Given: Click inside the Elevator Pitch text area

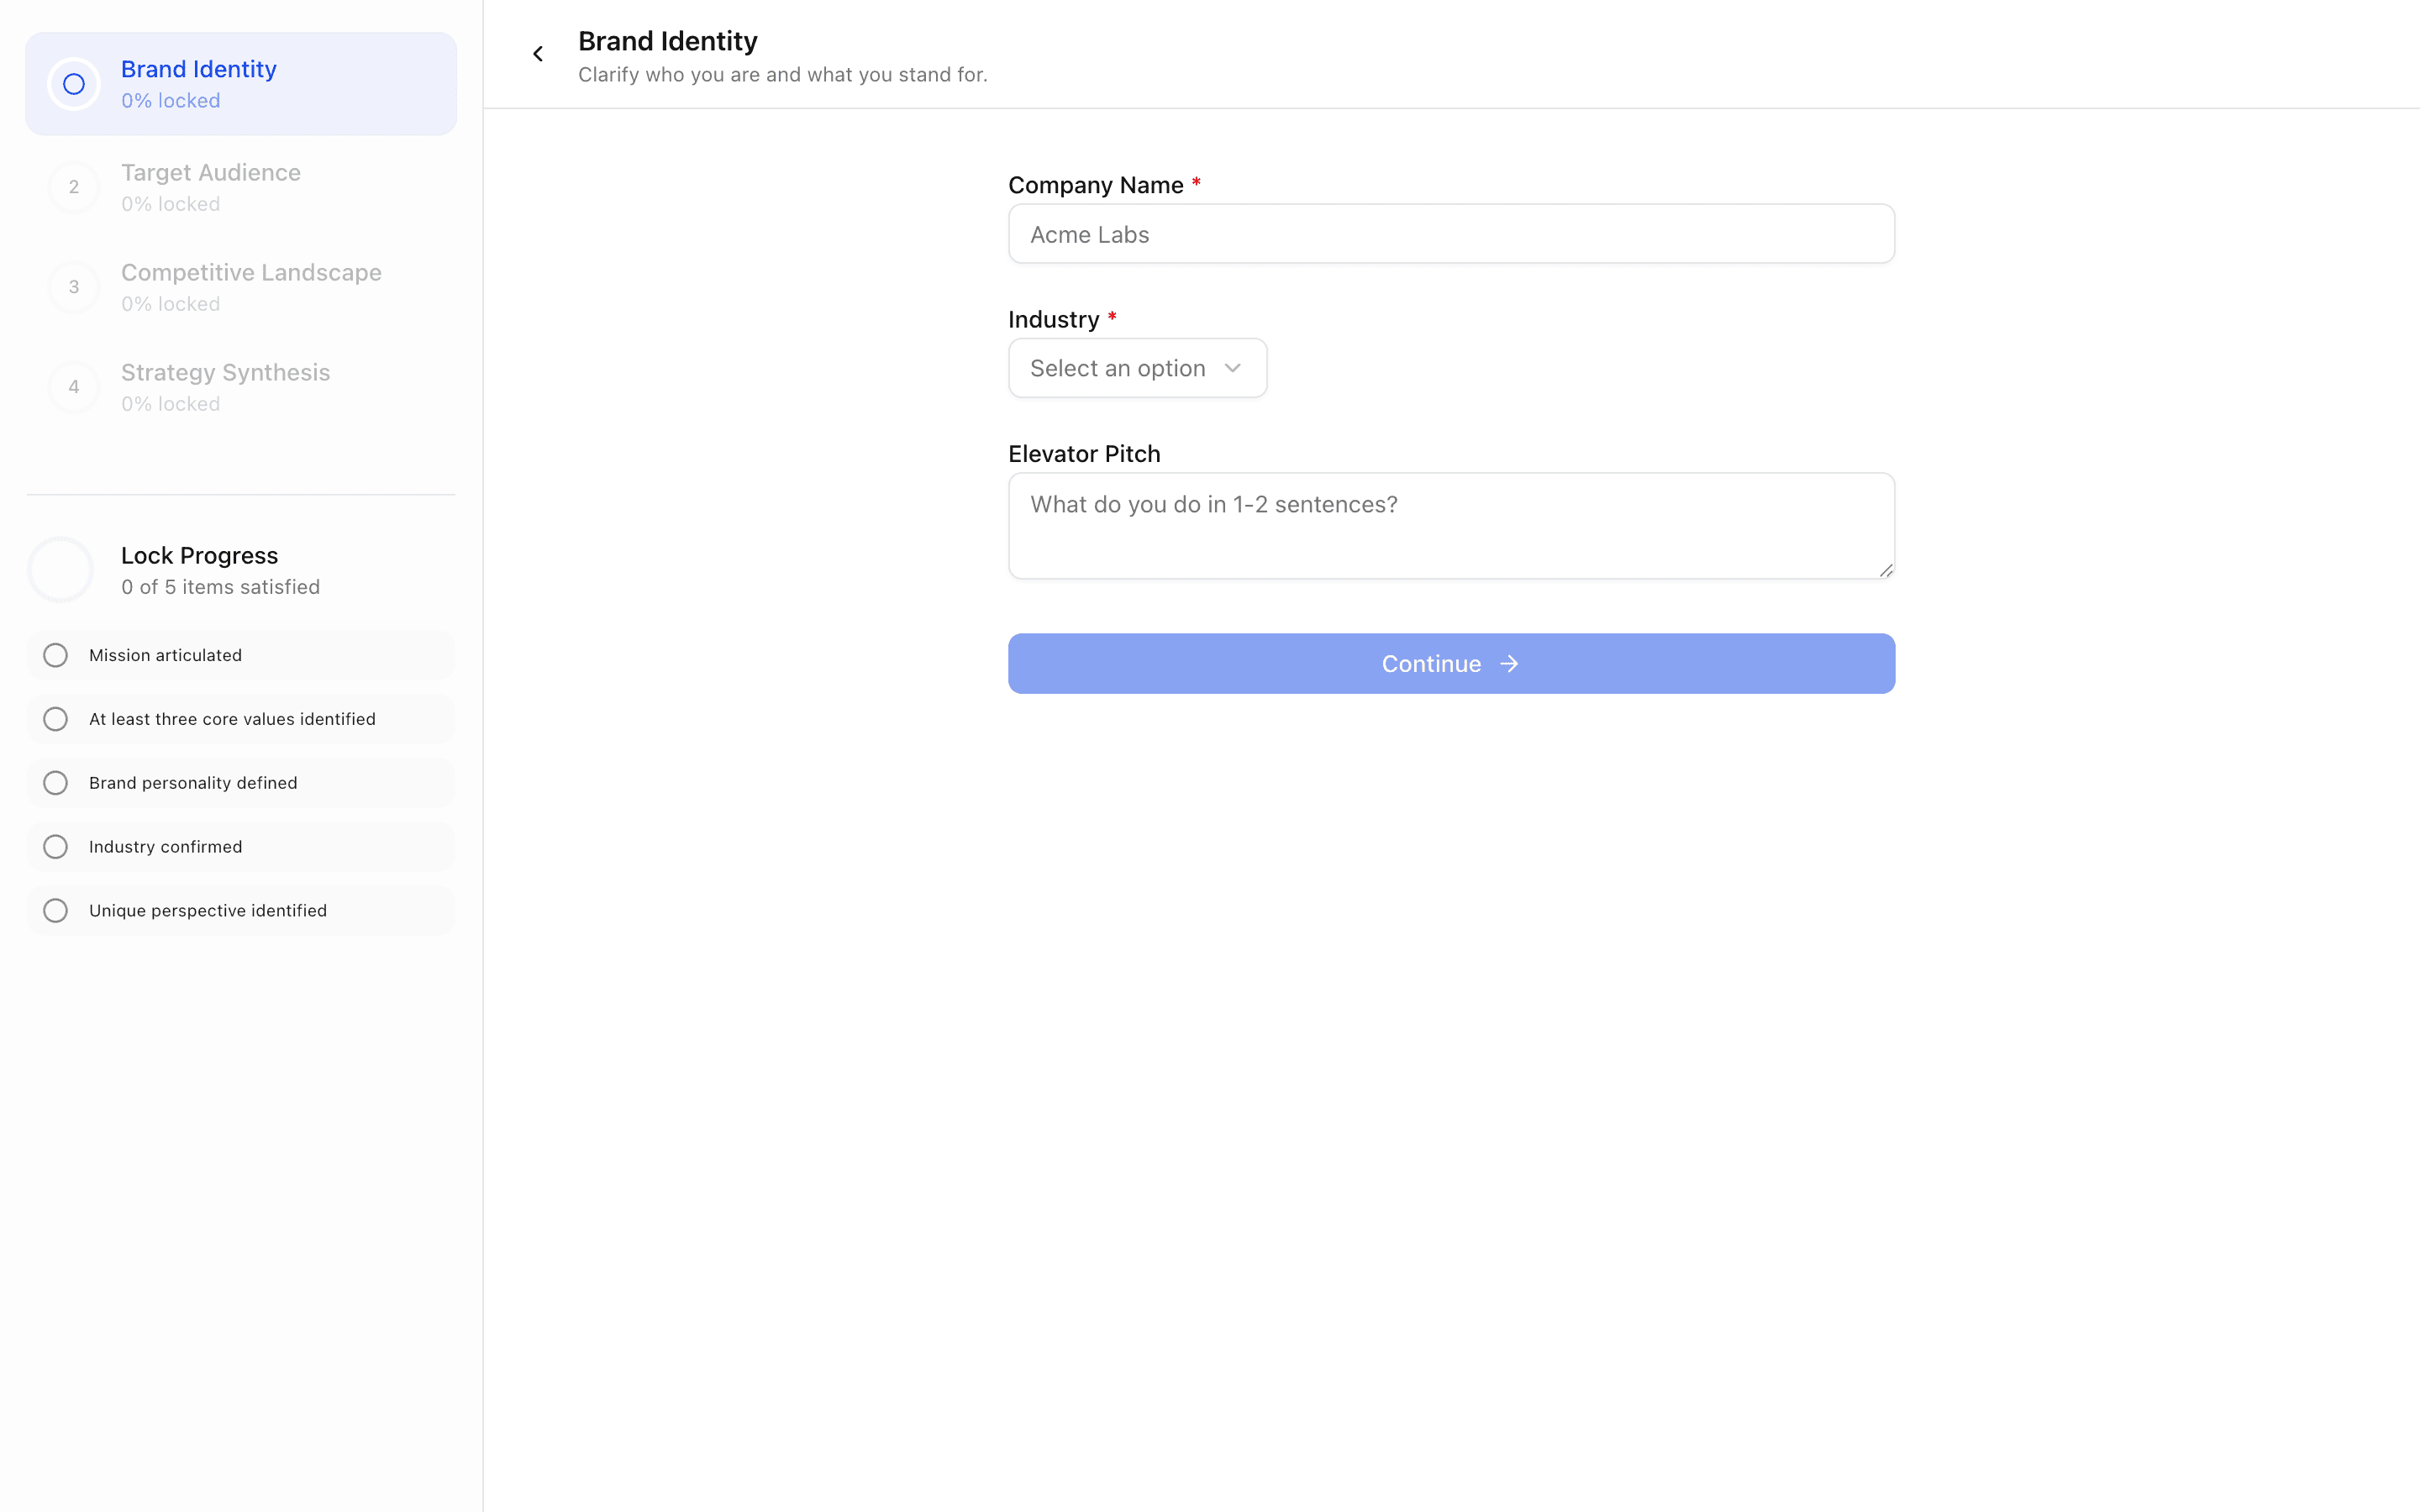Looking at the screenshot, I should tap(1450, 525).
